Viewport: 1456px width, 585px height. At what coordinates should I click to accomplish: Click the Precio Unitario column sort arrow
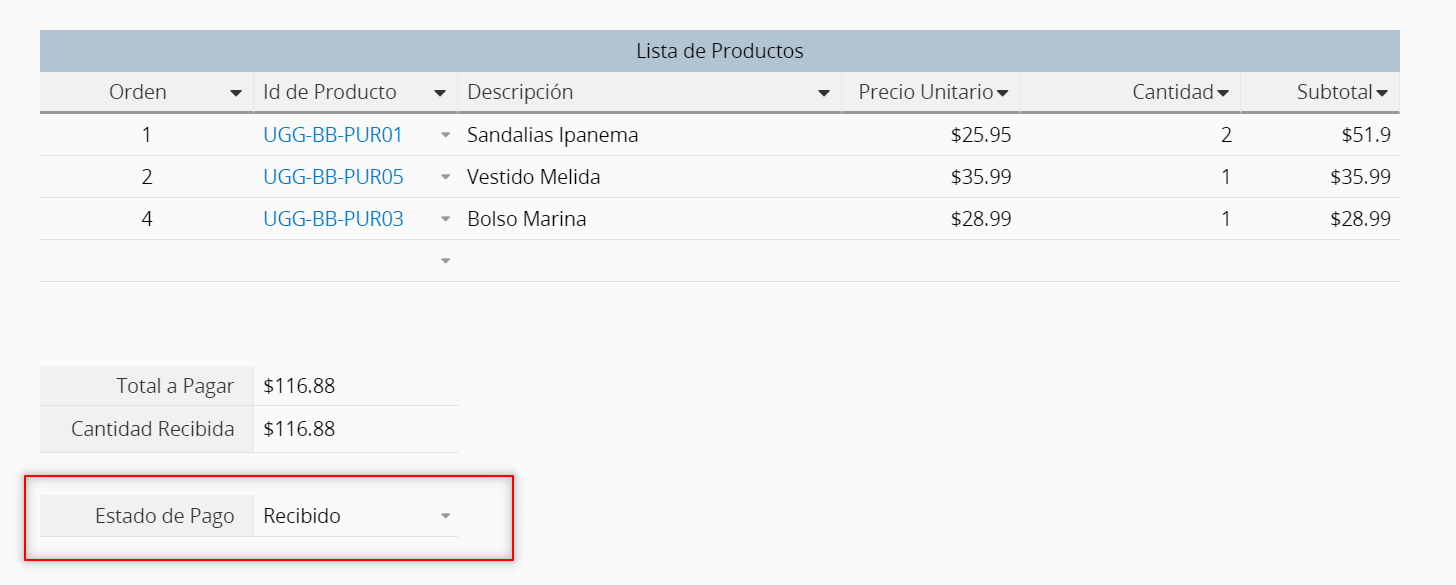[1002, 93]
